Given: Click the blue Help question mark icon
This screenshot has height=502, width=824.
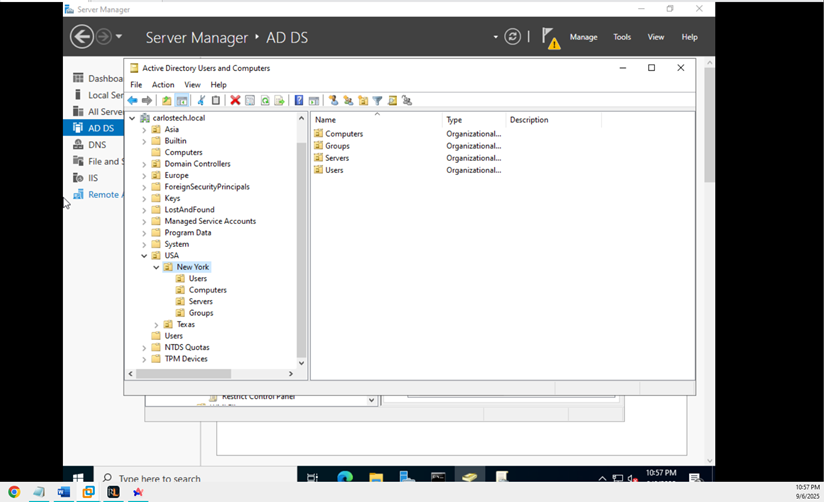Looking at the screenshot, I should (x=298, y=101).
